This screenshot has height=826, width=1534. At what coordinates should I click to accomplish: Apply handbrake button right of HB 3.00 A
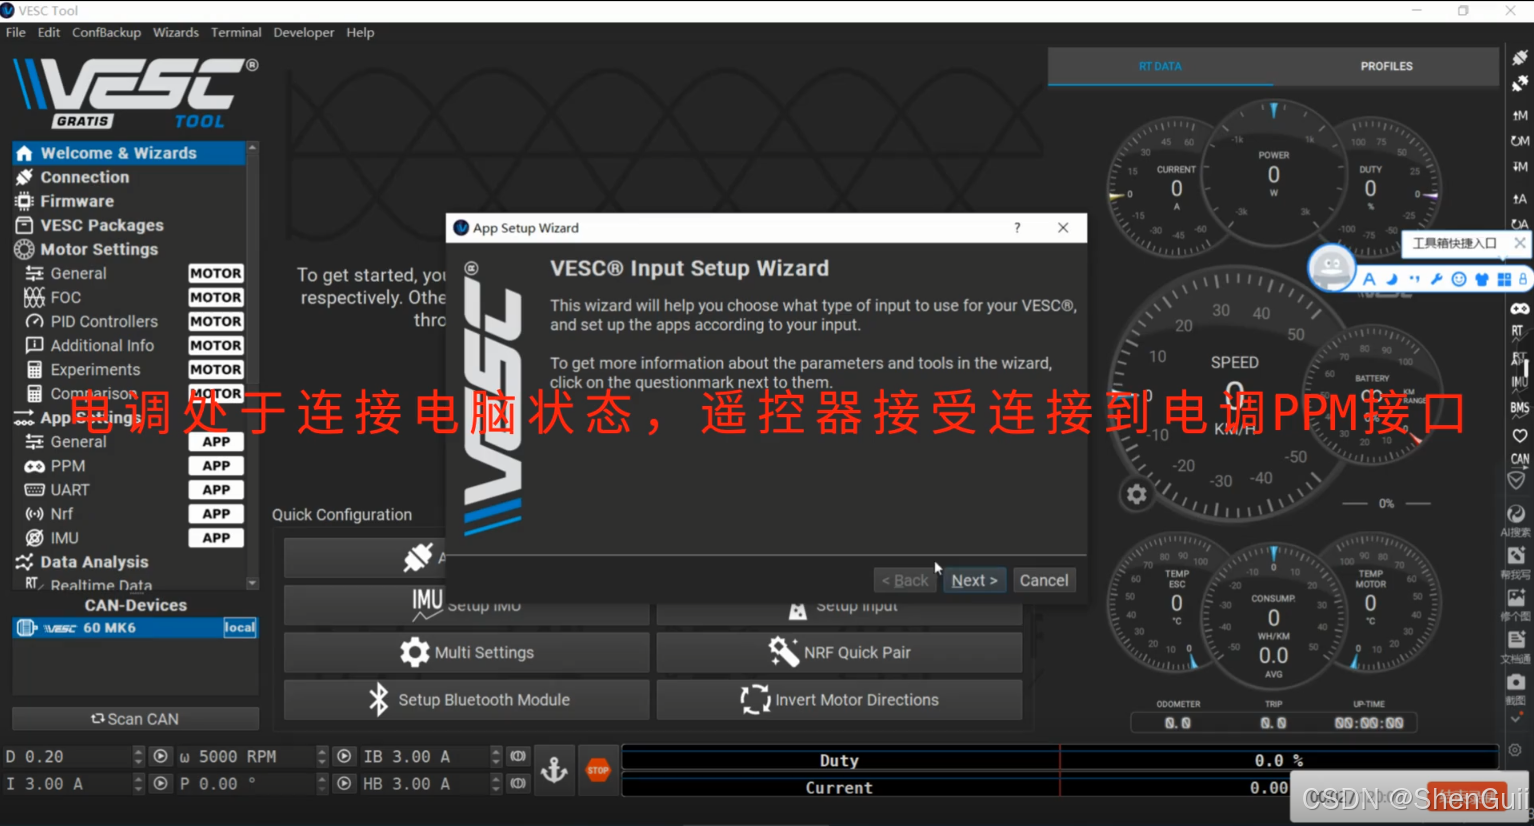[x=518, y=783]
